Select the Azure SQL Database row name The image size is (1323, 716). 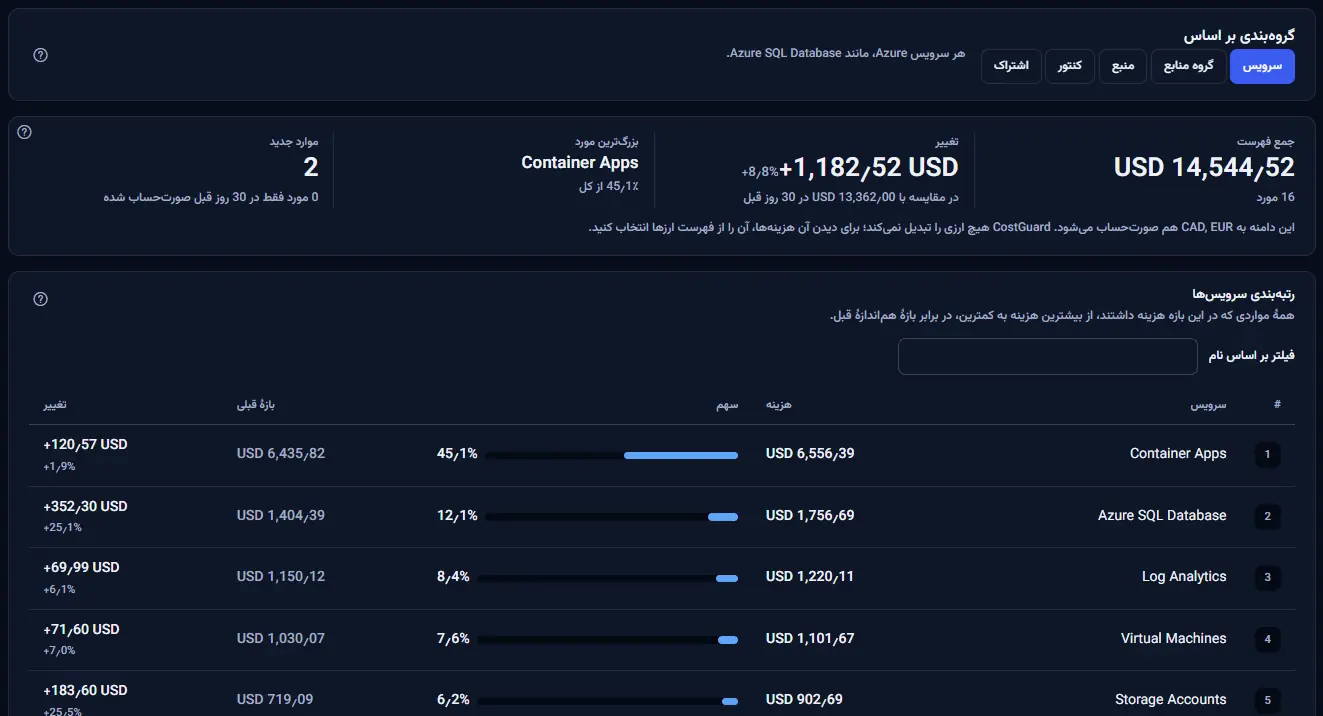click(x=1162, y=516)
